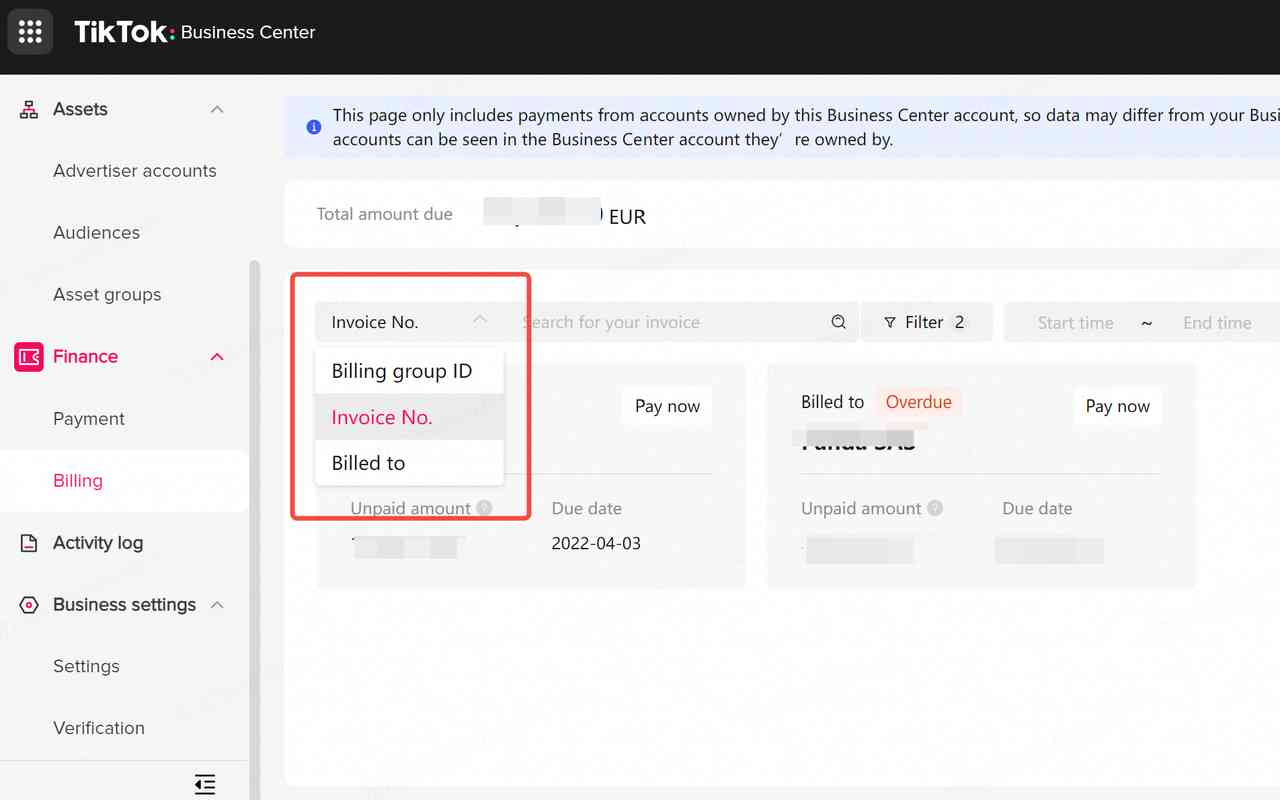The height and width of the screenshot is (800, 1280).
Task: Go to the Payment page in the sidebar
Action: click(88, 418)
